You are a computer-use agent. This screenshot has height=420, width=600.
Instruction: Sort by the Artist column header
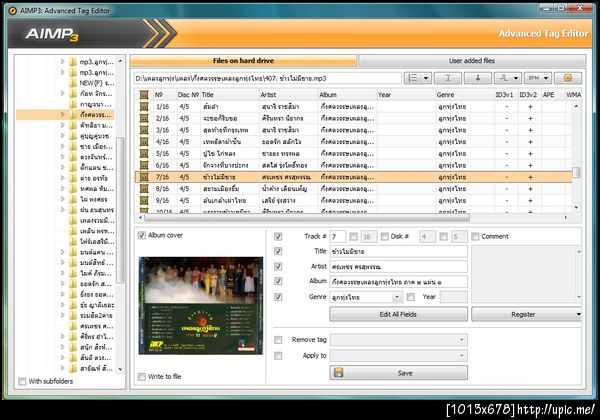[289, 94]
